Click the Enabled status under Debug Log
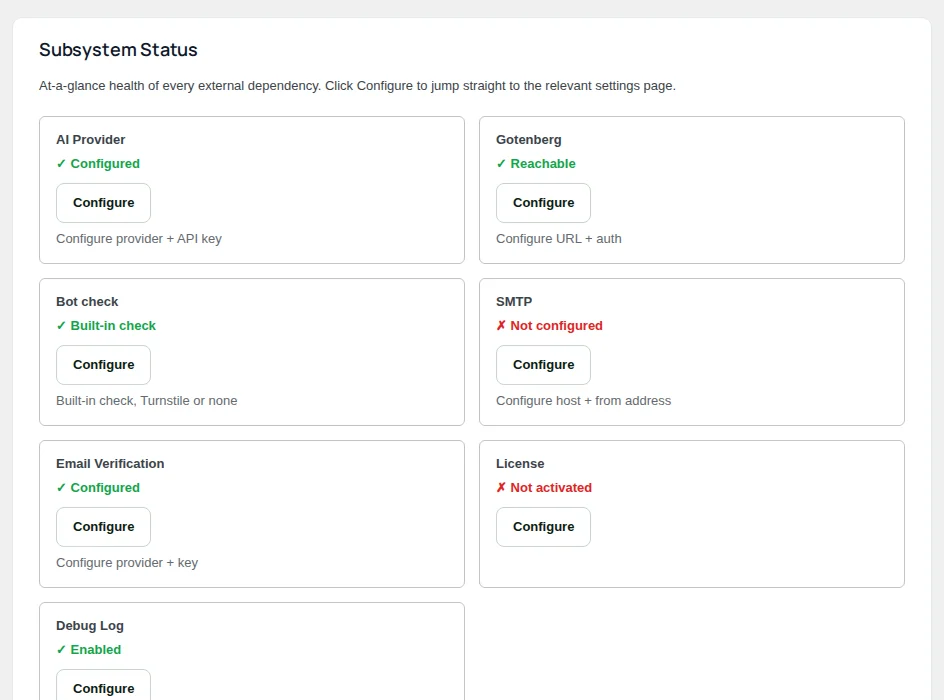Image resolution: width=944 pixels, height=700 pixels. click(x=88, y=649)
